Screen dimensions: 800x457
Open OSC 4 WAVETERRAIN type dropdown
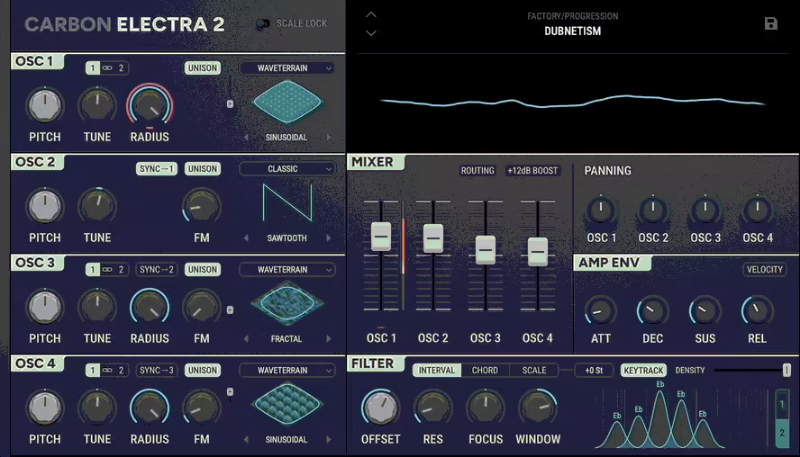click(x=287, y=370)
